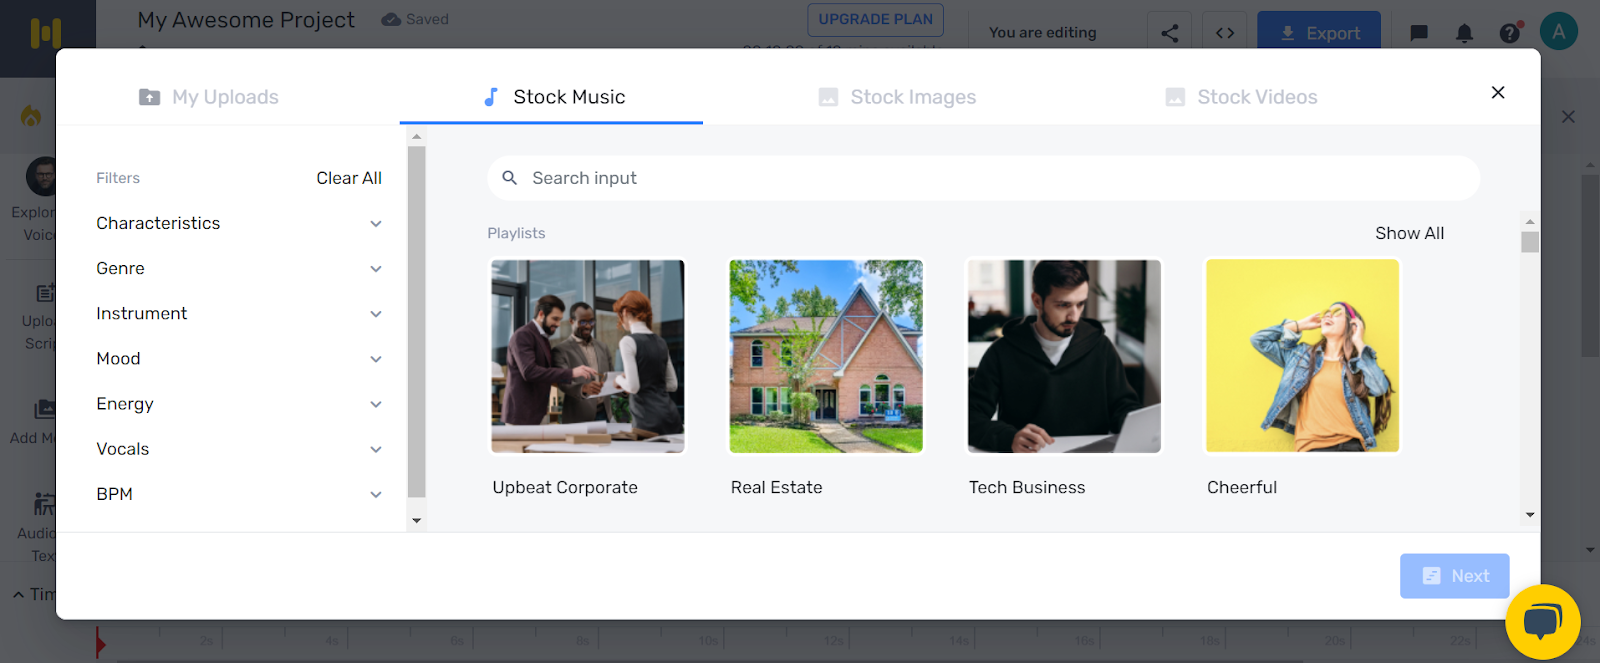Focus the Search input field
Screen dimensions: 1600x663
pos(983,178)
